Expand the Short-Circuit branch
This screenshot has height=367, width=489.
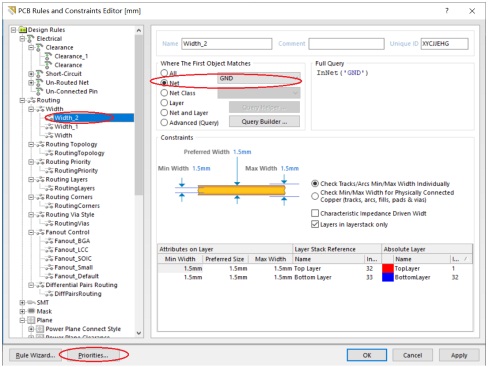(31, 74)
